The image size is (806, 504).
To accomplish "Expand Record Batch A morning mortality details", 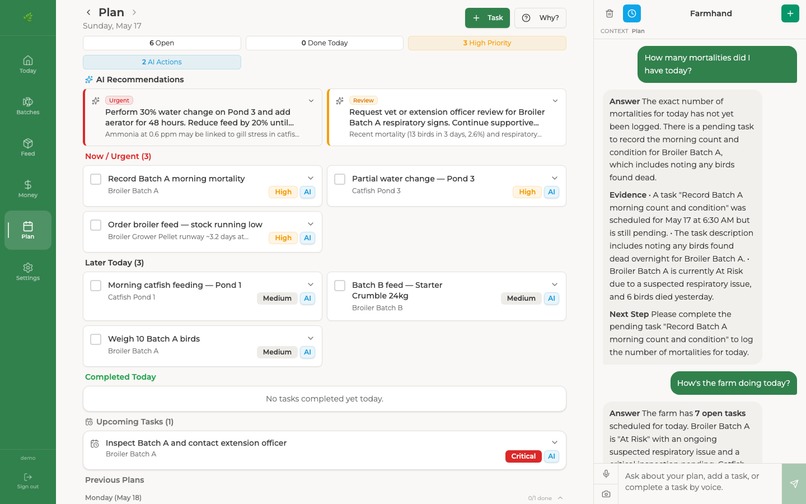I will tap(310, 178).
